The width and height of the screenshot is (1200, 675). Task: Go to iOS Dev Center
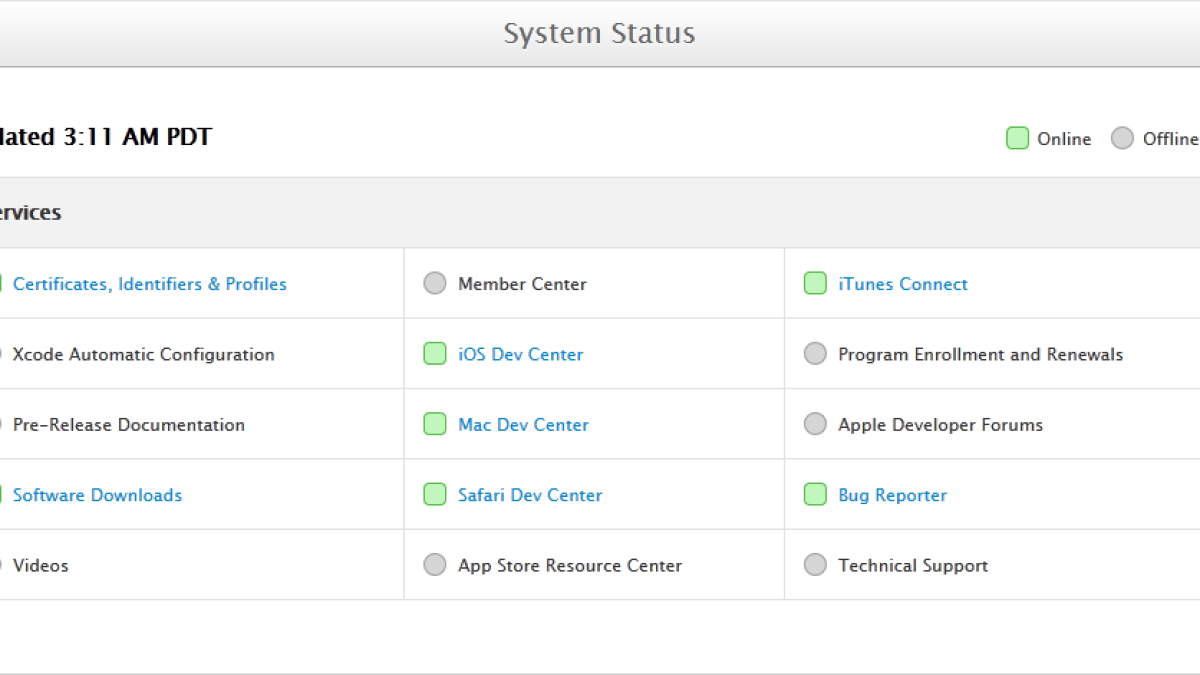pyautogui.click(x=520, y=354)
